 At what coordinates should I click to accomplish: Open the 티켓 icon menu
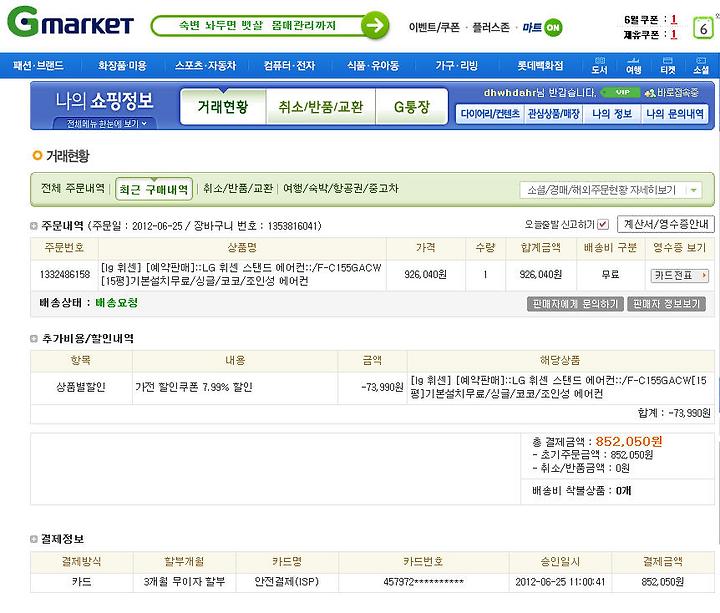668,66
